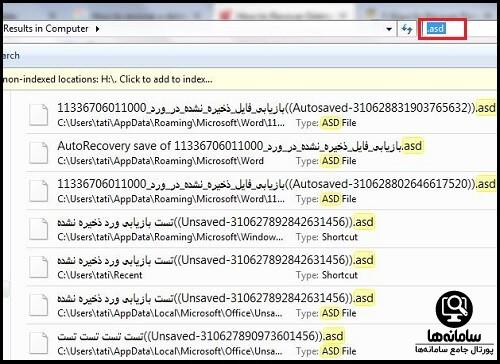Click path ending Microsoft\Window...
Image resolution: width=500 pixels, height=364 pixels.
click(x=171, y=237)
